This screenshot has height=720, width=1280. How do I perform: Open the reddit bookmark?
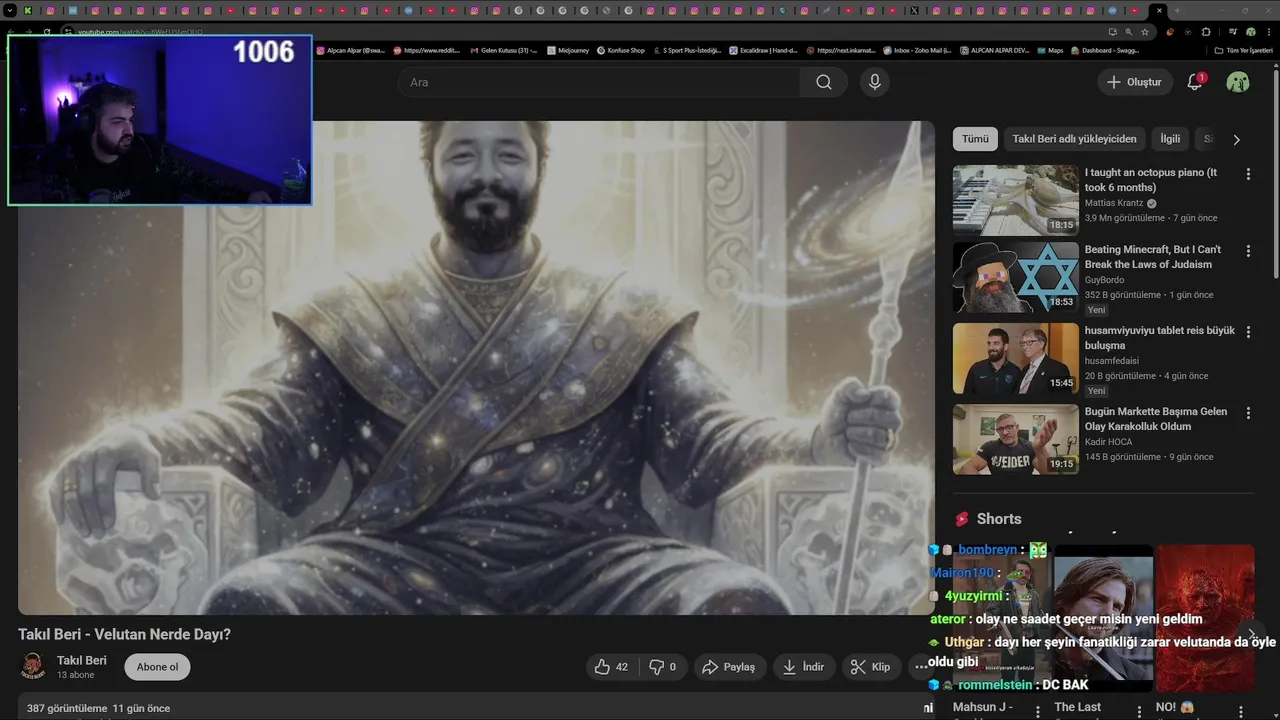pyautogui.click(x=427, y=50)
